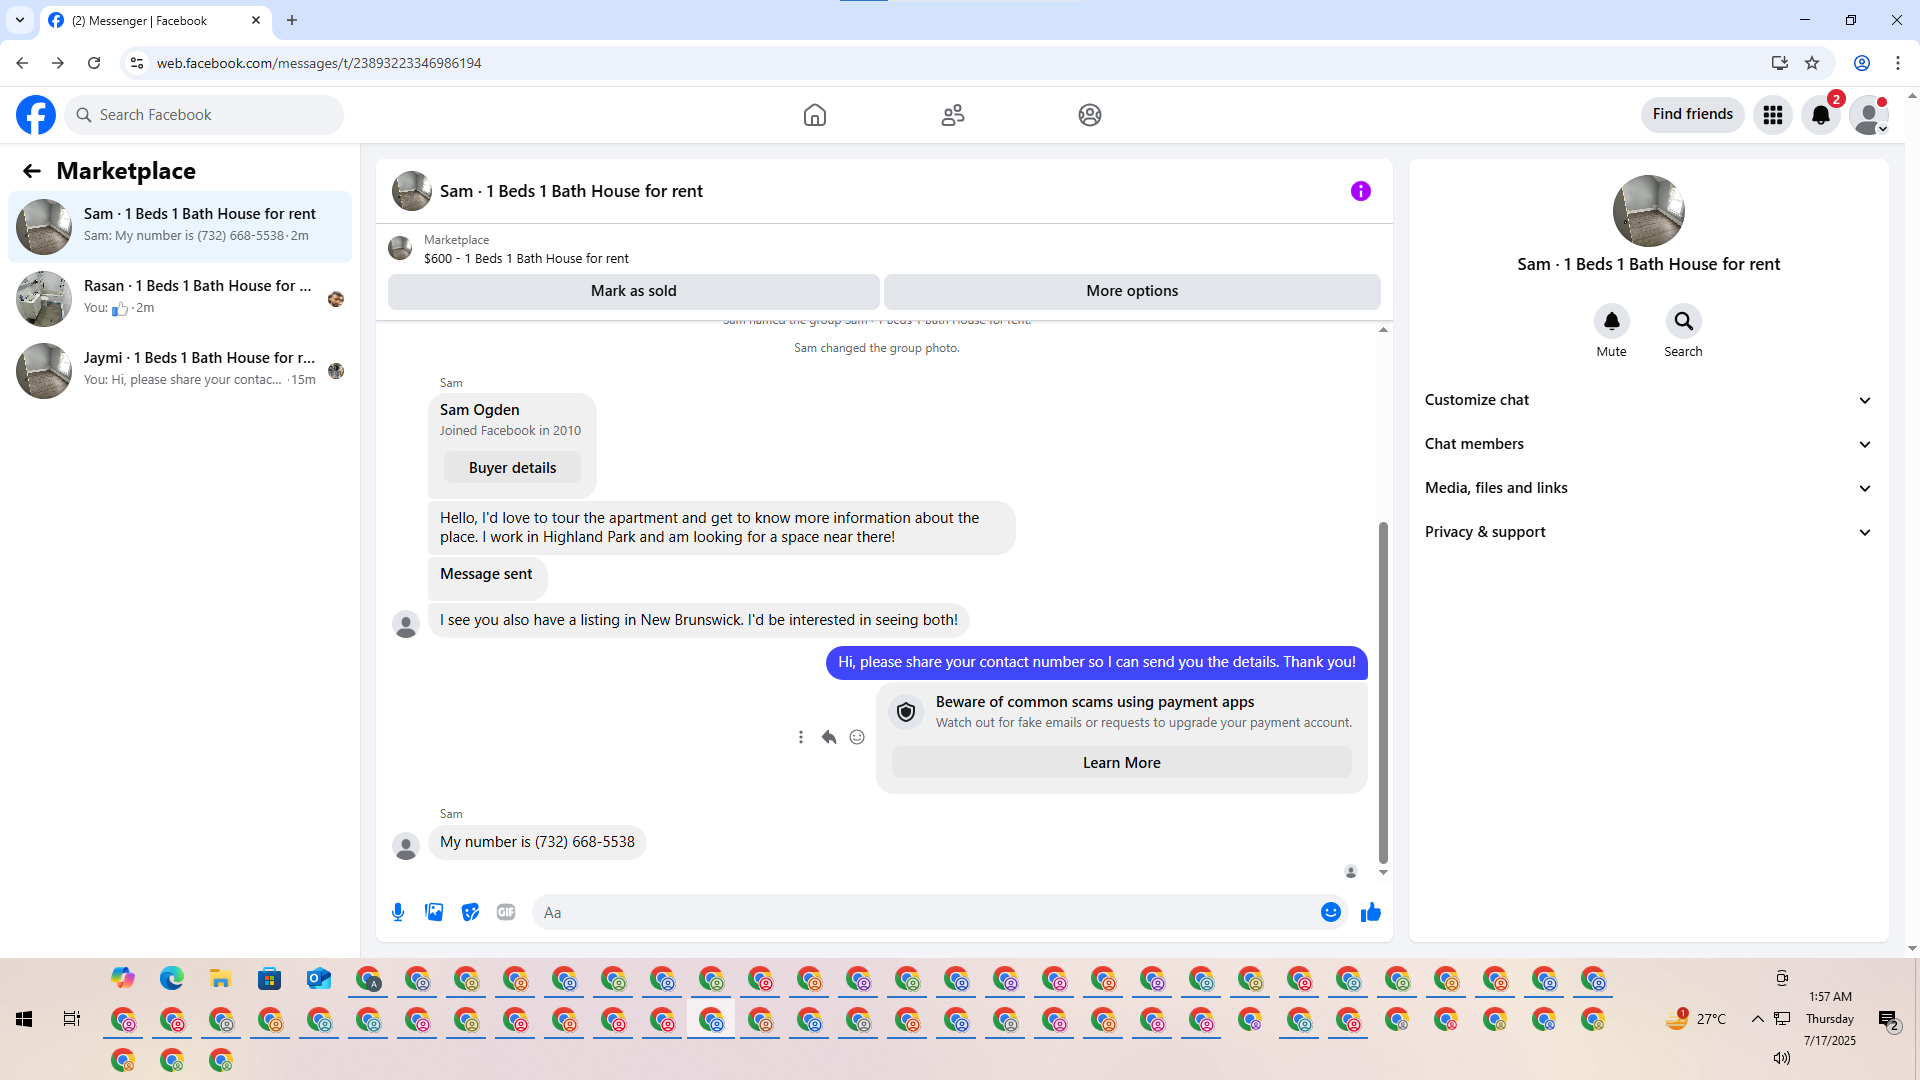The width and height of the screenshot is (1920, 1080).
Task: Attach a file with photo icon
Action: pyautogui.click(x=434, y=912)
